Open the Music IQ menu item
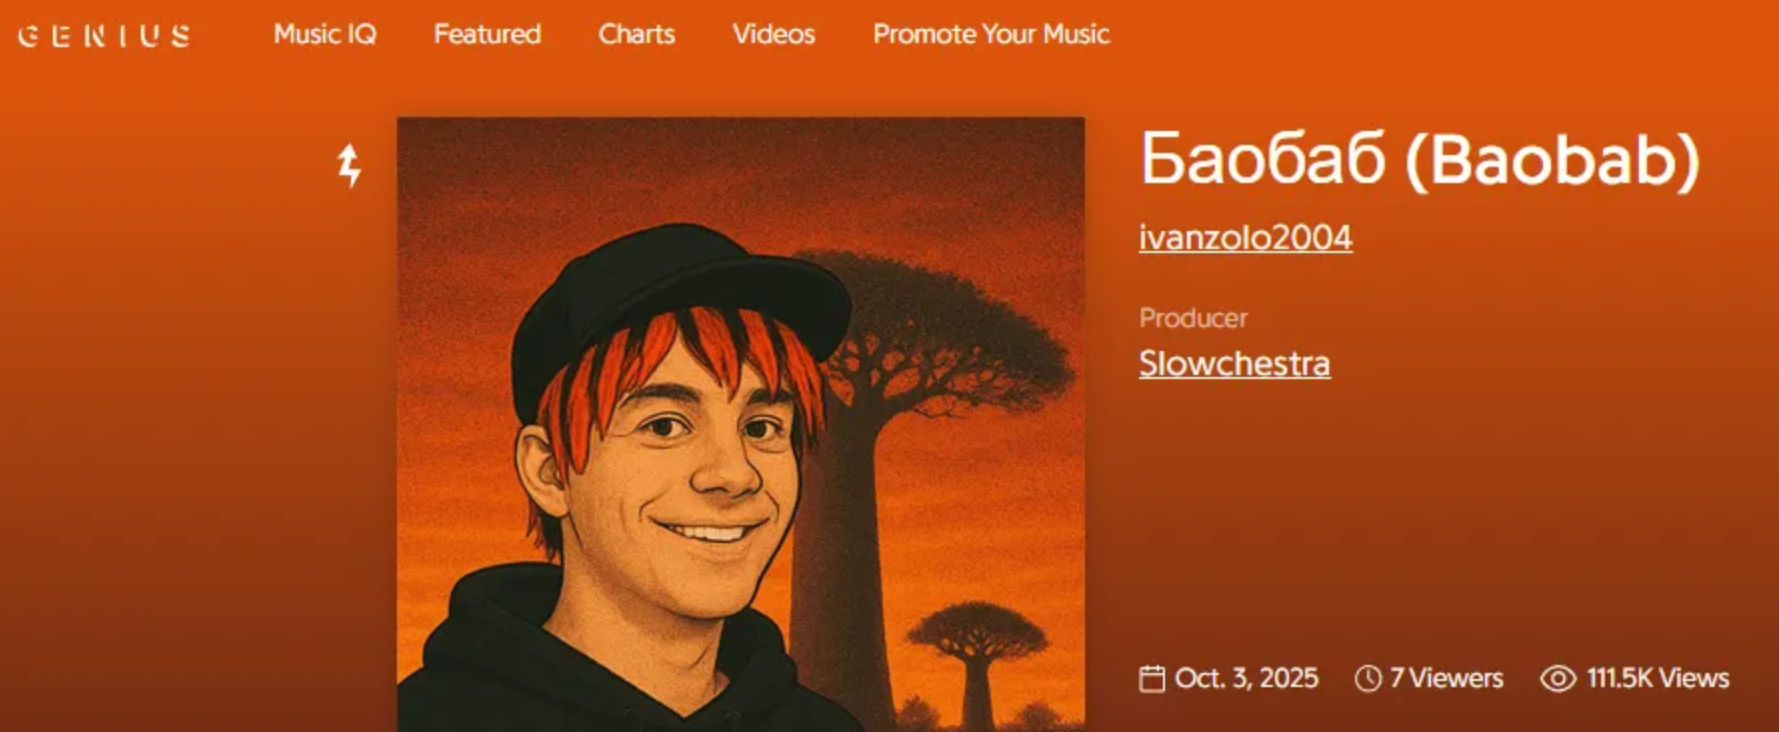Image resolution: width=1779 pixels, height=732 pixels. click(325, 34)
